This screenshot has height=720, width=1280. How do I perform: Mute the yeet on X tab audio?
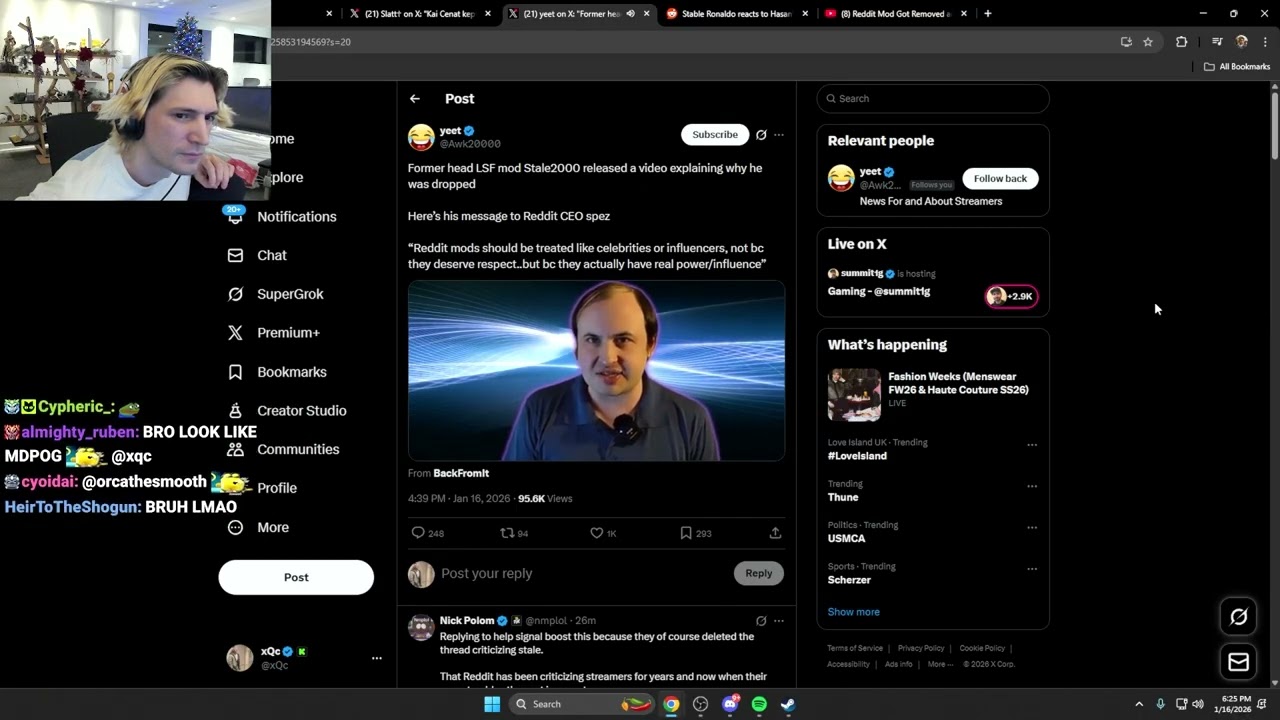coord(630,14)
